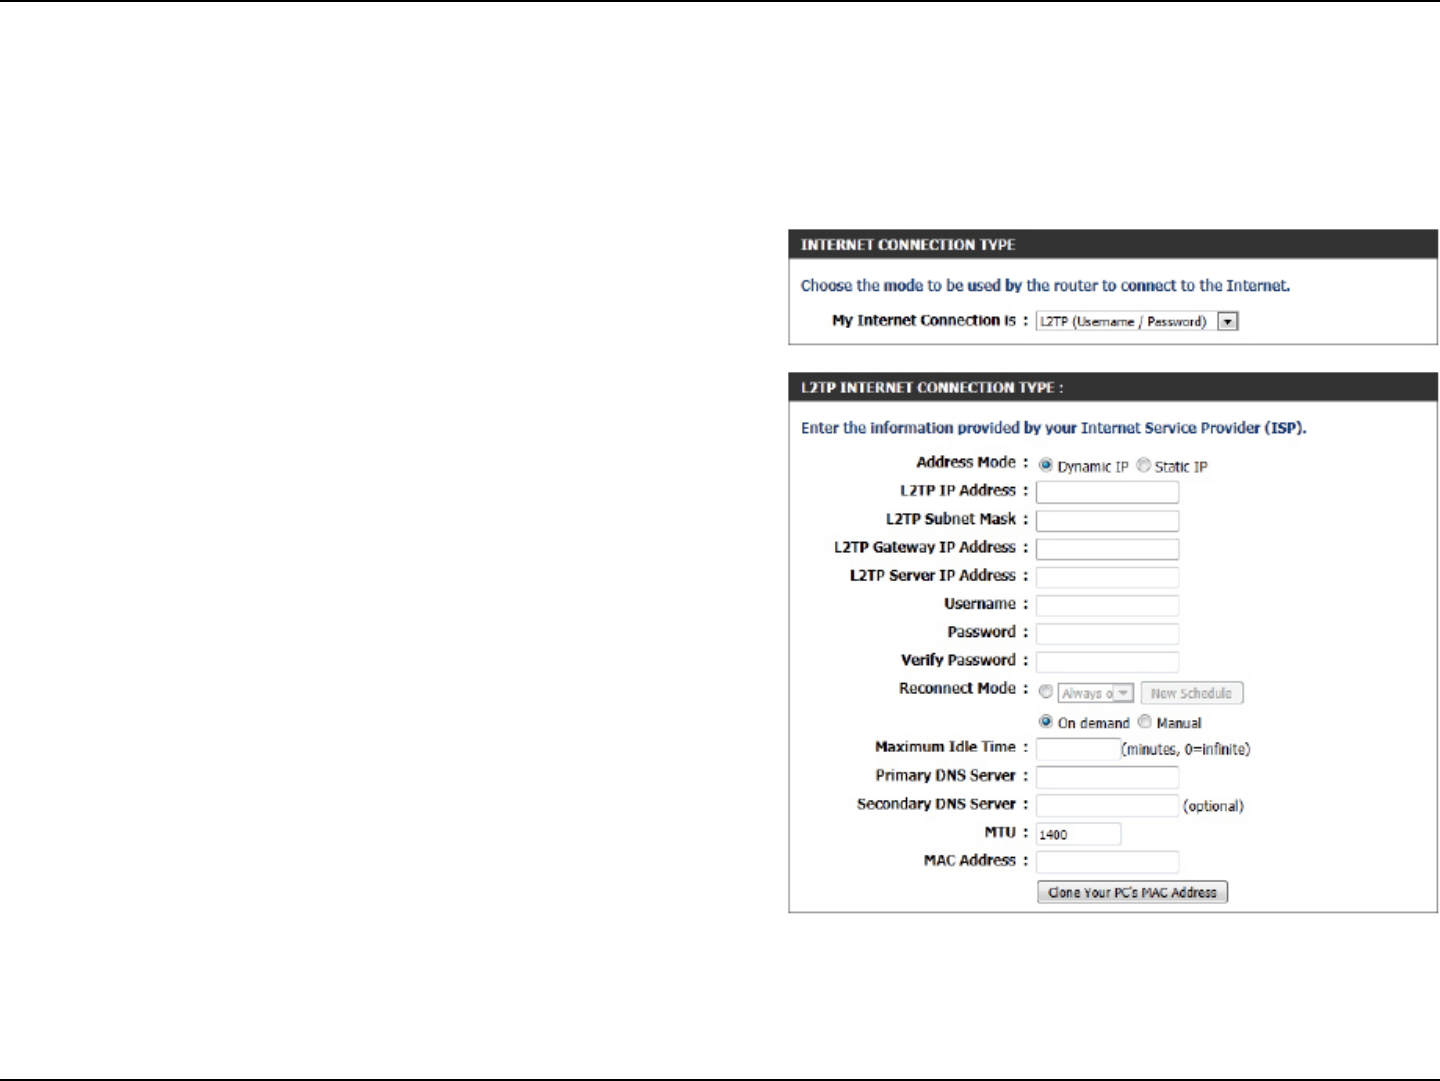The image size is (1440, 1081).
Task: Click the New Schedule button
Action: pos(1191,693)
